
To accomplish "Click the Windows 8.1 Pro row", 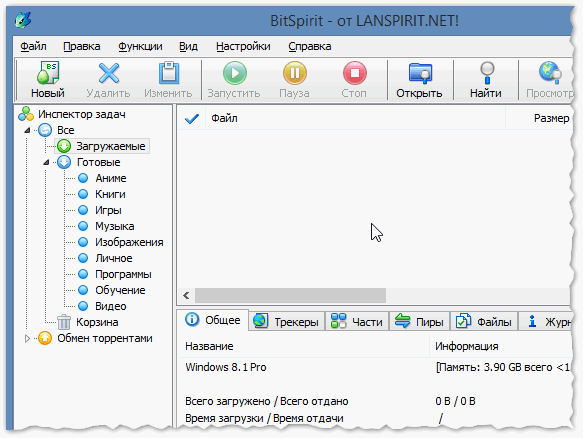I will click(376, 367).
